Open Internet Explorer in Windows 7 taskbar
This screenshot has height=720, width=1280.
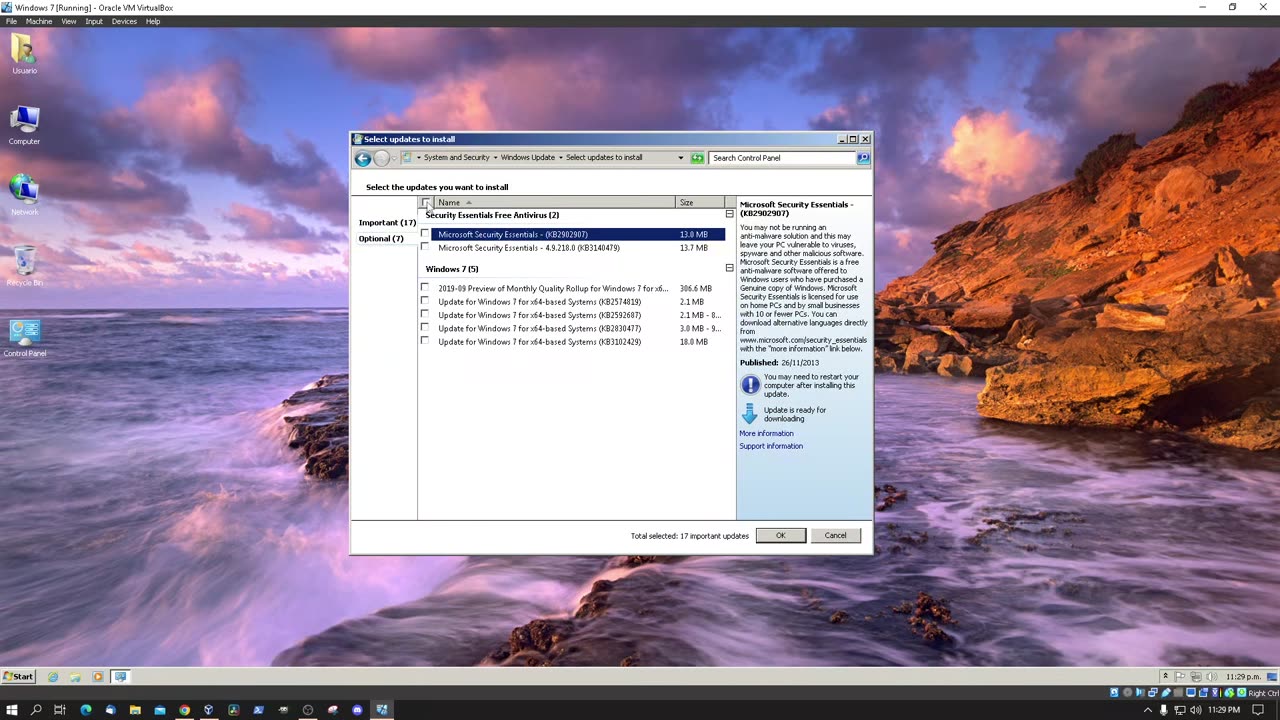[53, 677]
